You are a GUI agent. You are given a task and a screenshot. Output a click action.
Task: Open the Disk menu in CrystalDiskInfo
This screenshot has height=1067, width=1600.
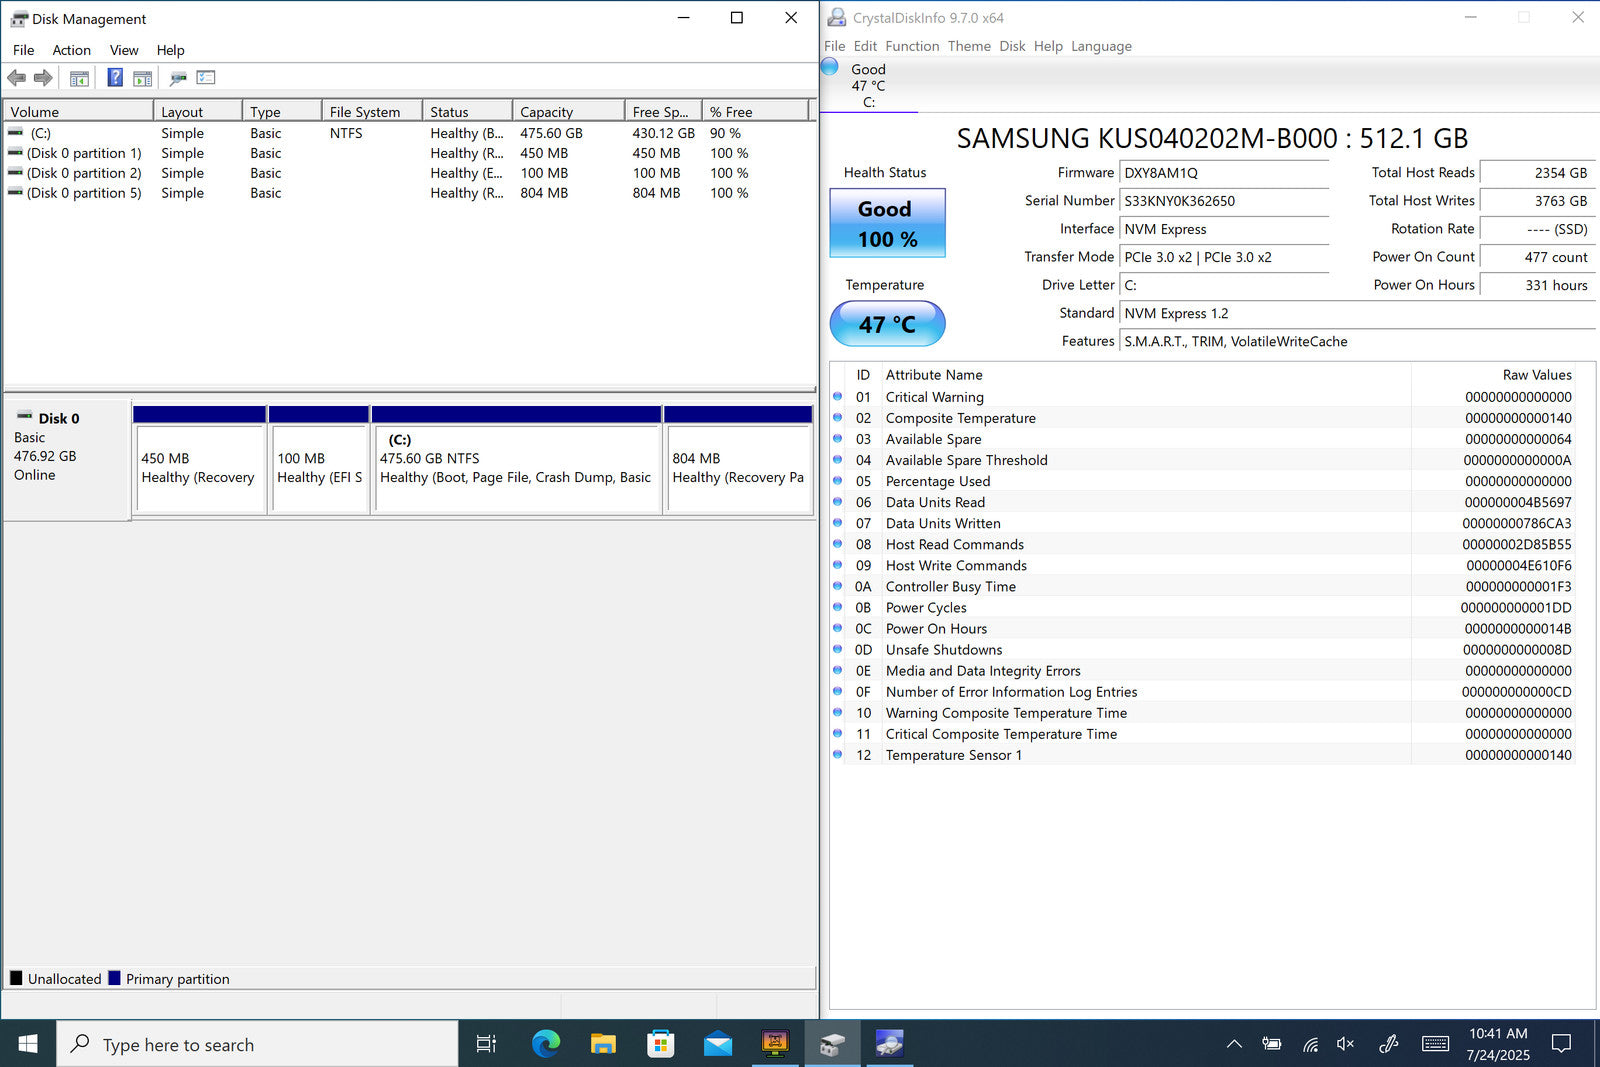pyautogui.click(x=1012, y=46)
